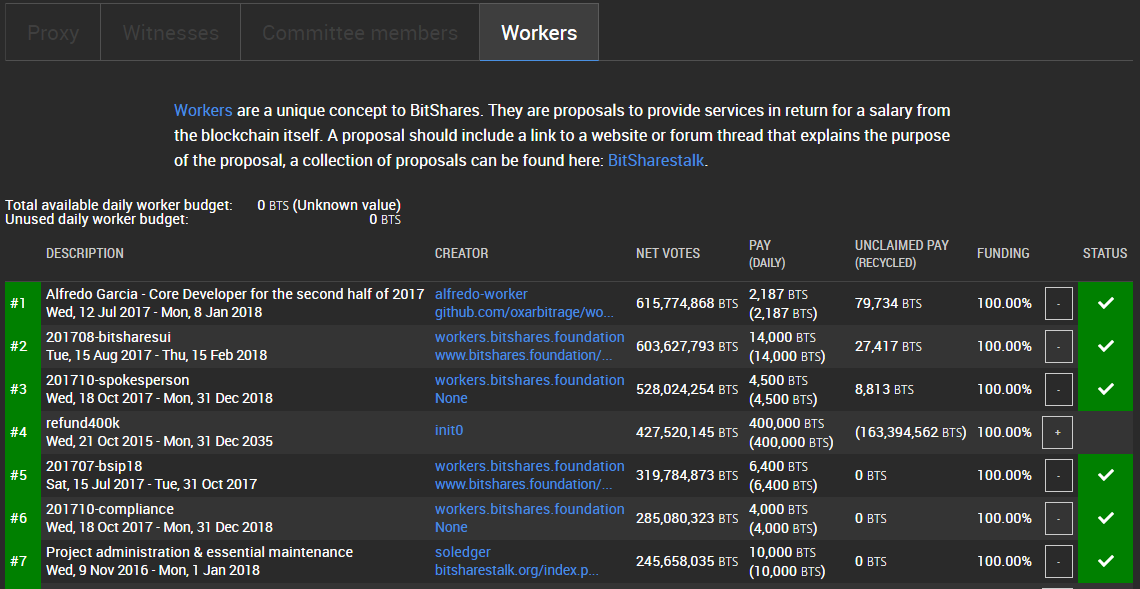Click unclaimed pay 79,734 BTS

point(888,304)
